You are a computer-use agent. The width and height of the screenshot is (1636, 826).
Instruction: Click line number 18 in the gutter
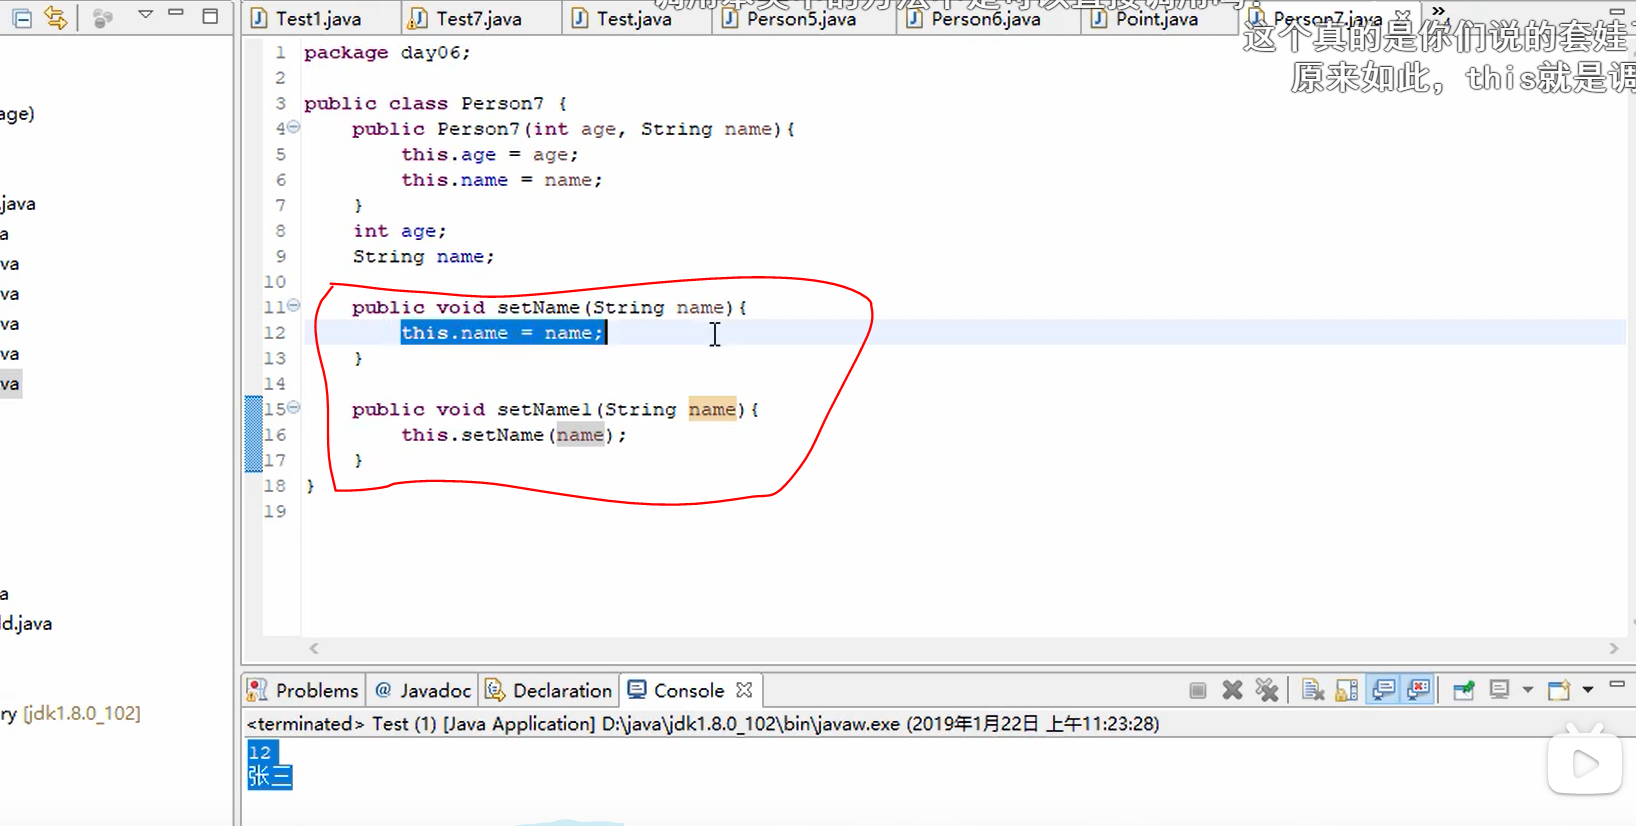pyautogui.click(x=274, y=486)
